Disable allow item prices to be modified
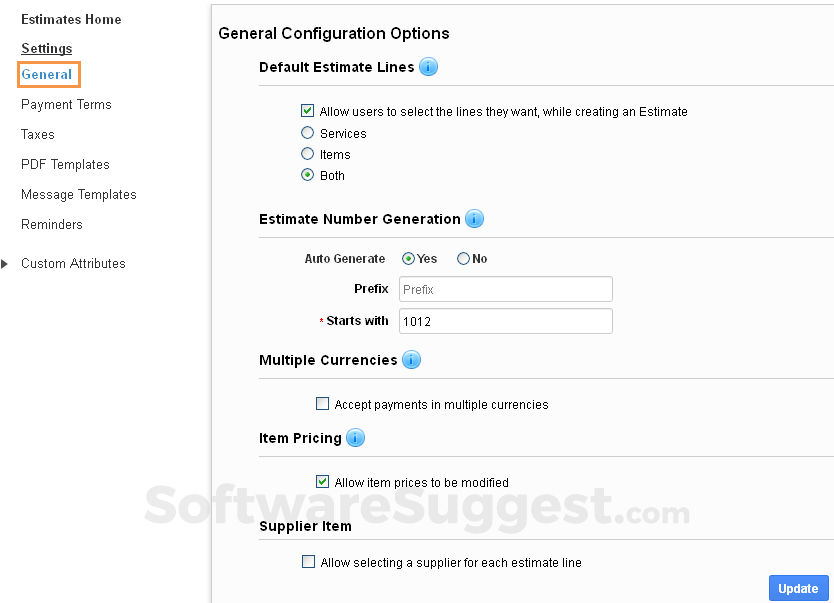This screenshot has width=834, height=603. 322,481
